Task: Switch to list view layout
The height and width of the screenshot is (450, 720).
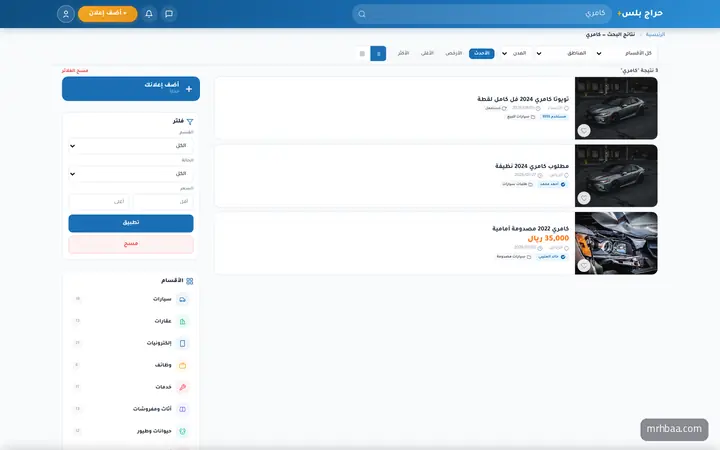Action: [378, 54]
